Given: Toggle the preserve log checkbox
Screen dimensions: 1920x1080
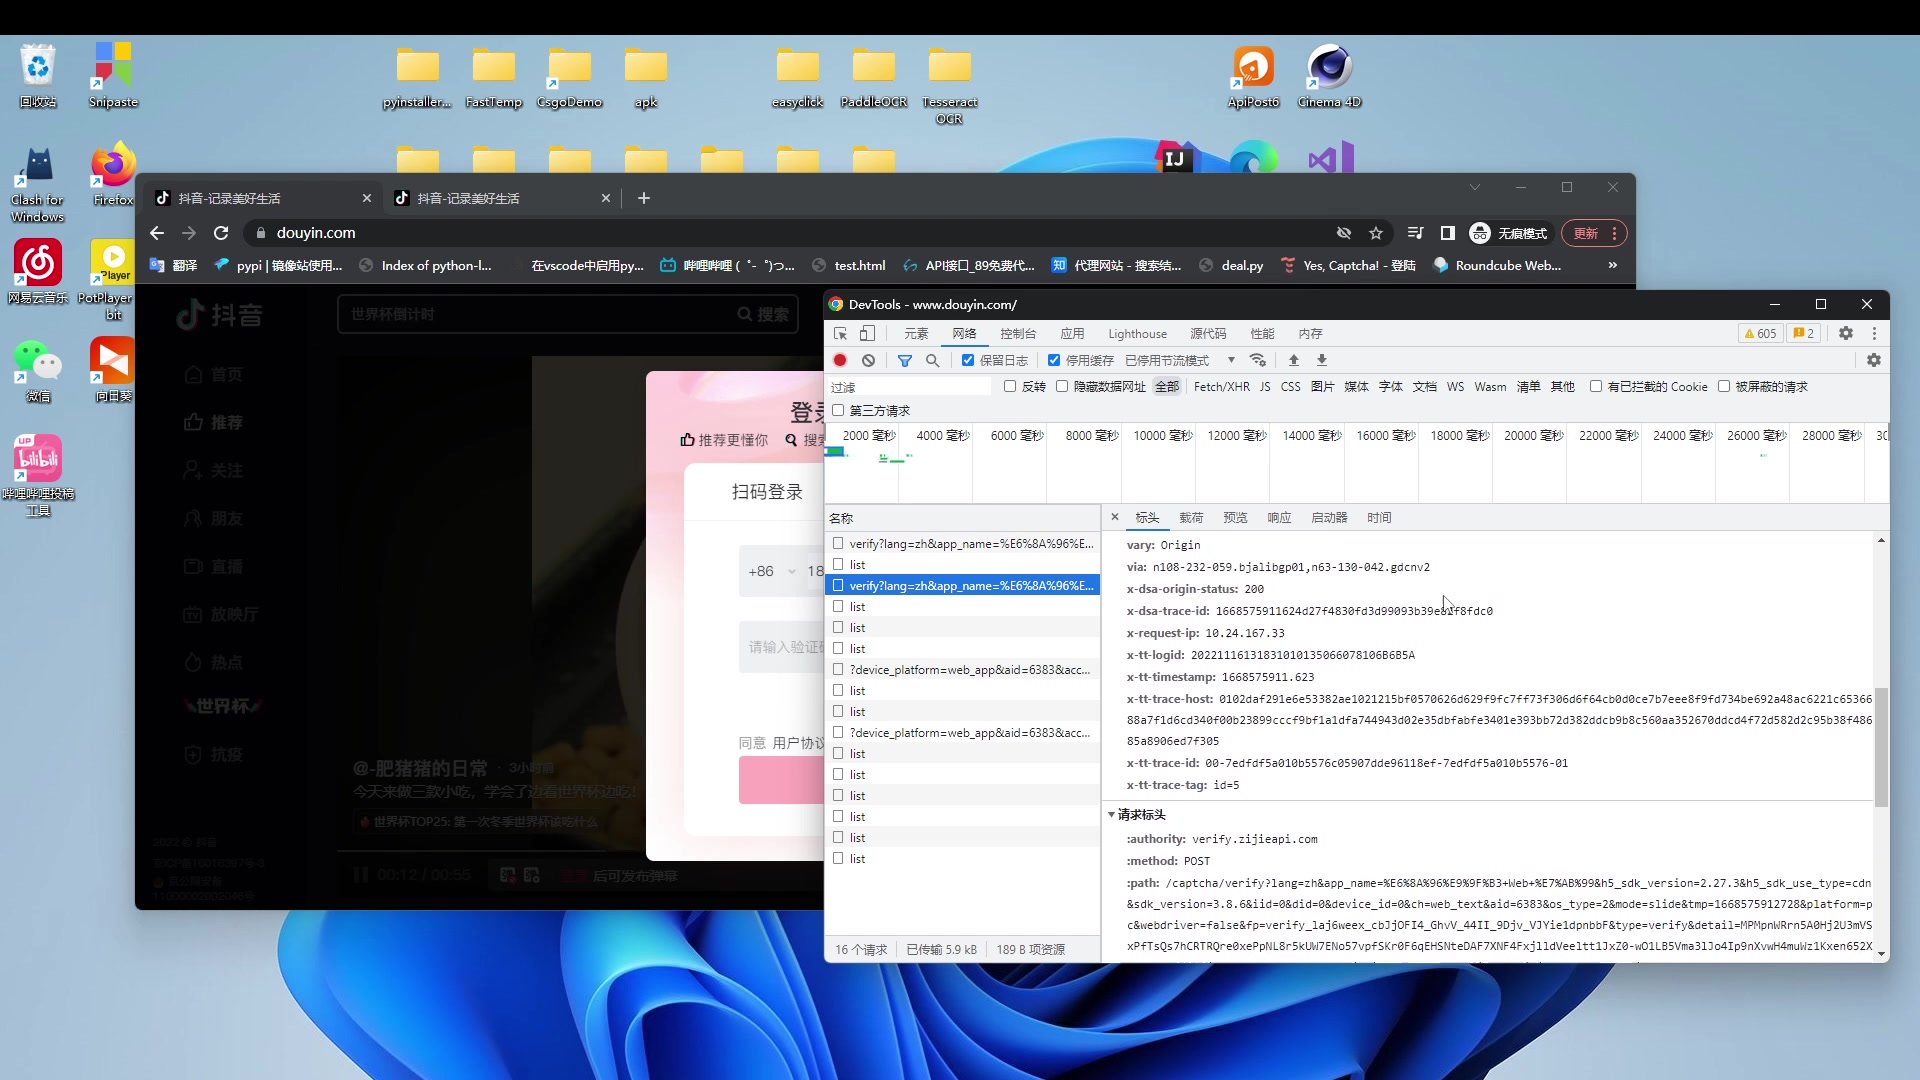Looking at the screenshot, I should click(x=968, y=360).
